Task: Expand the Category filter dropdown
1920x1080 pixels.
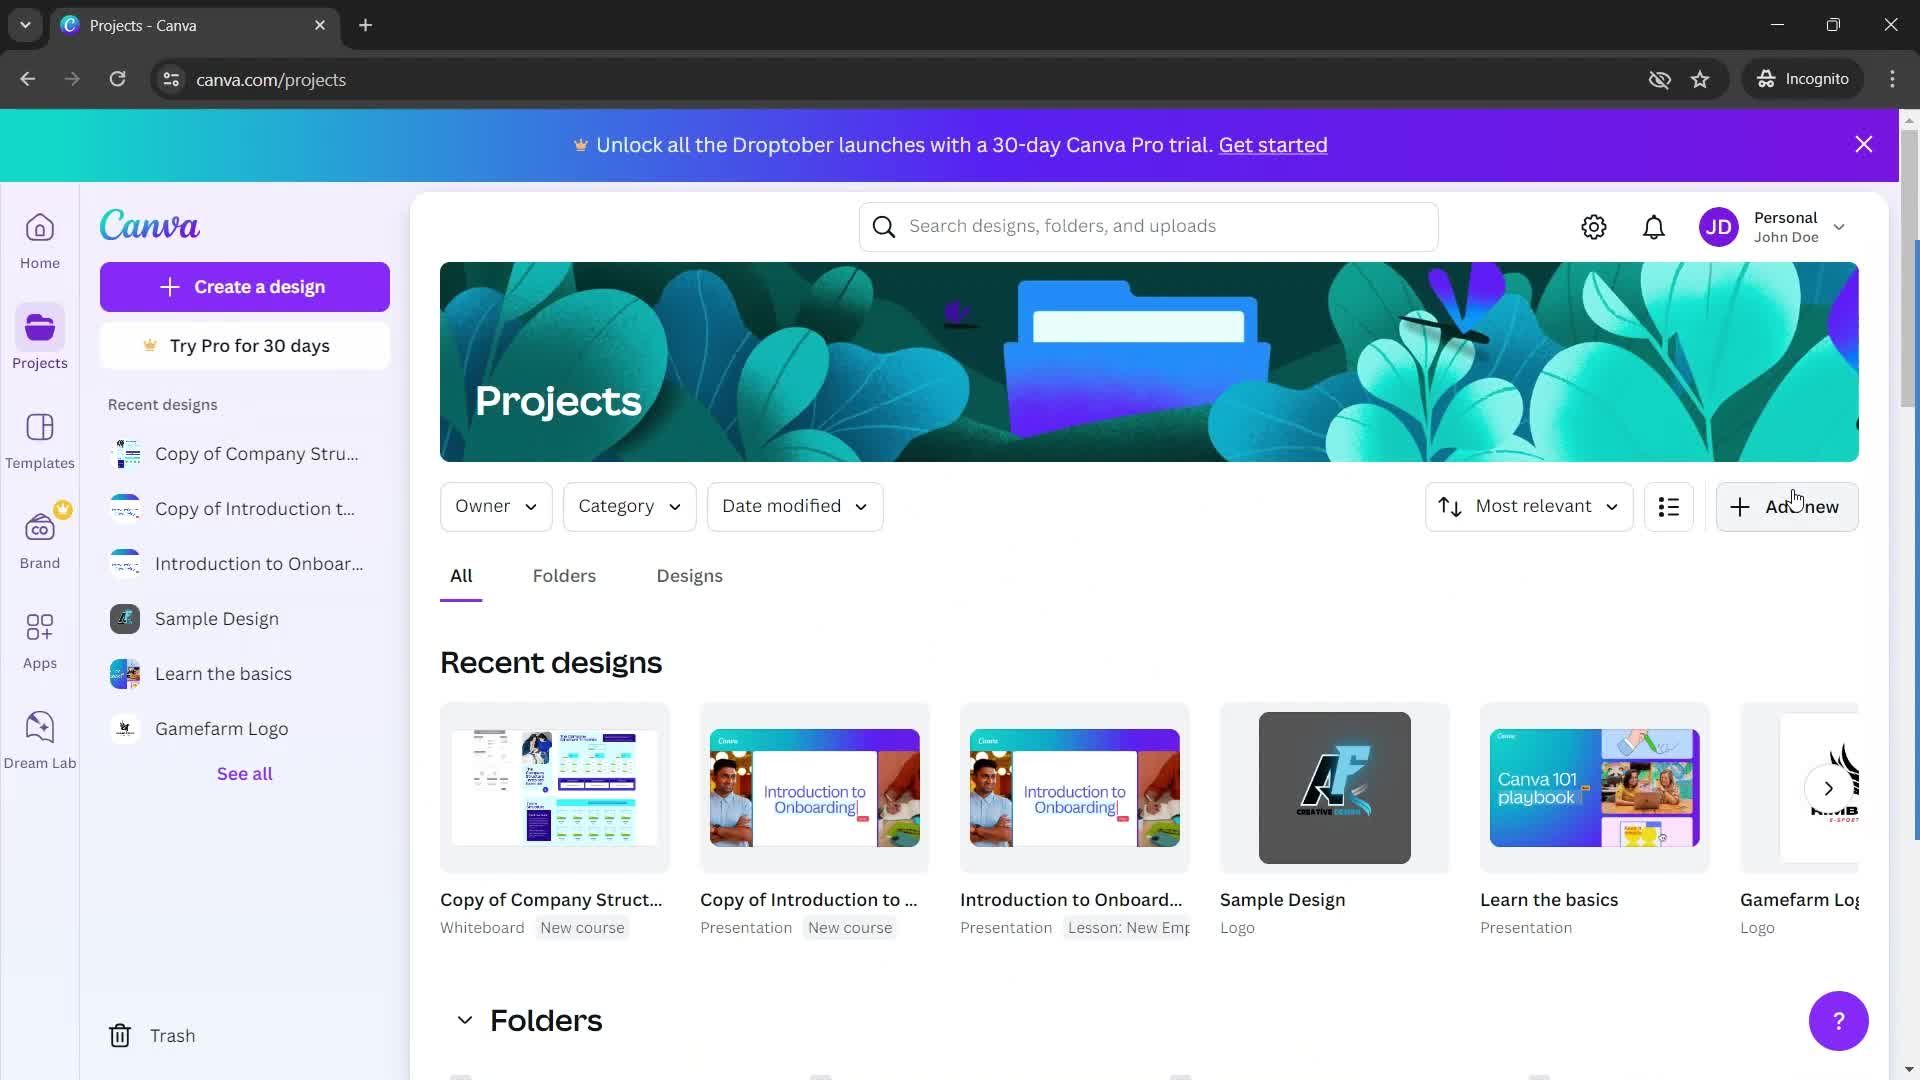Action: pyautogui.click(x=628, y=505)
